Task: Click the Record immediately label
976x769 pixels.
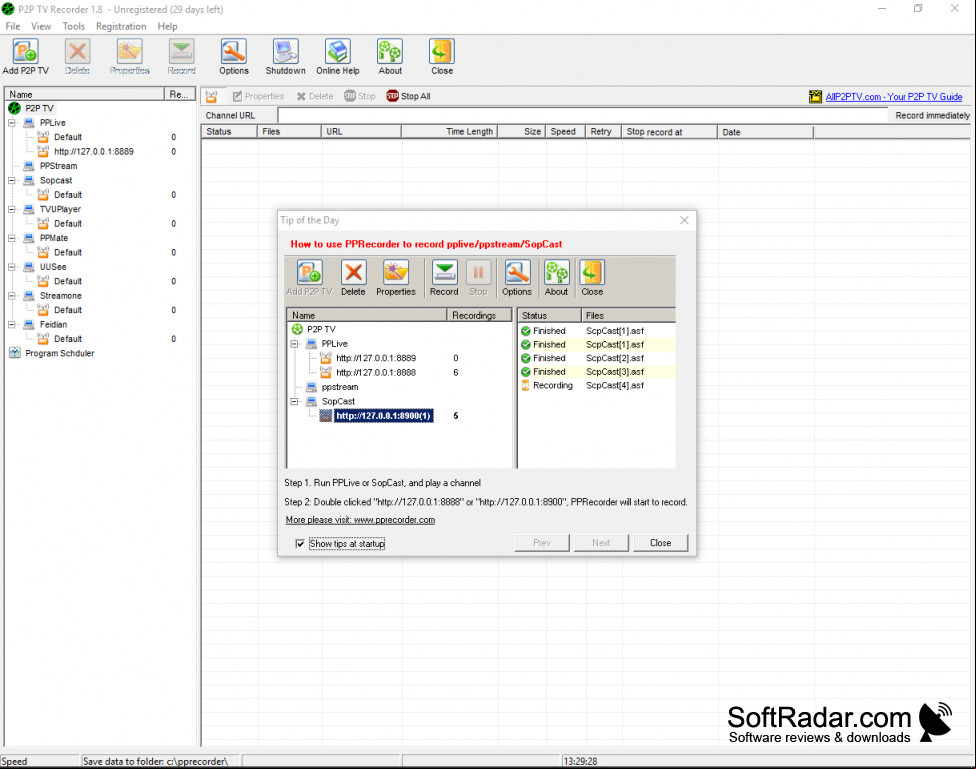Action: click(932, 116)
